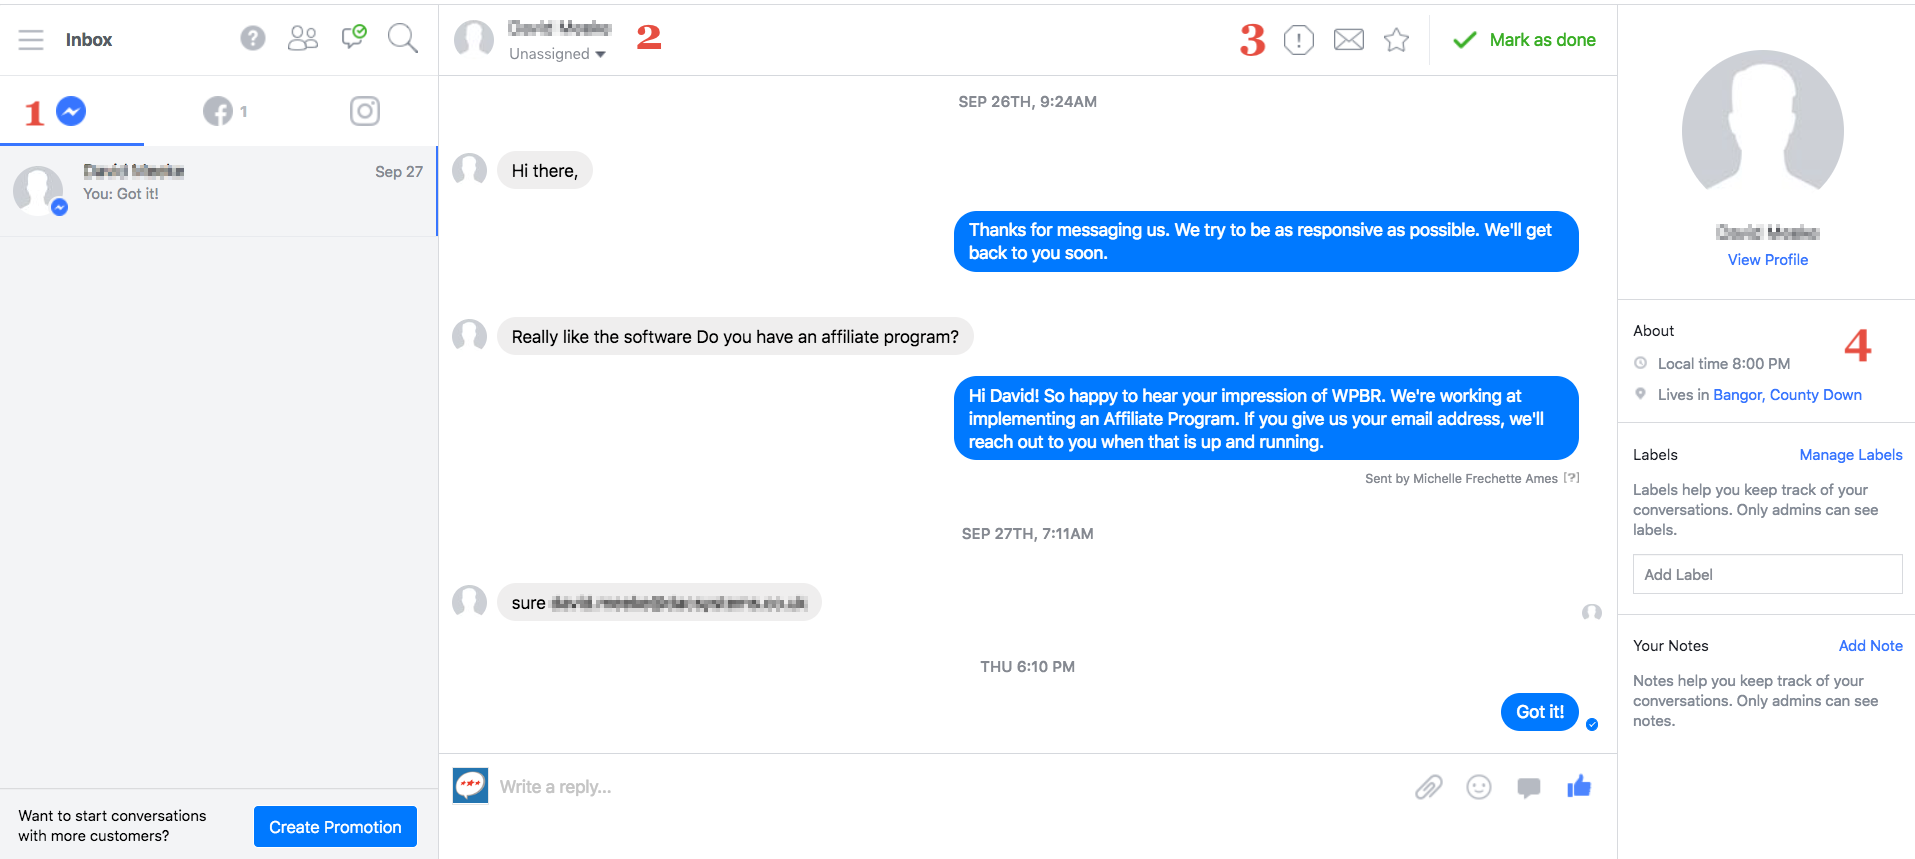The height and width of the screenshot is (859, 1915).
Task: Switch to the Instagram tab
Action: [365, 111]
